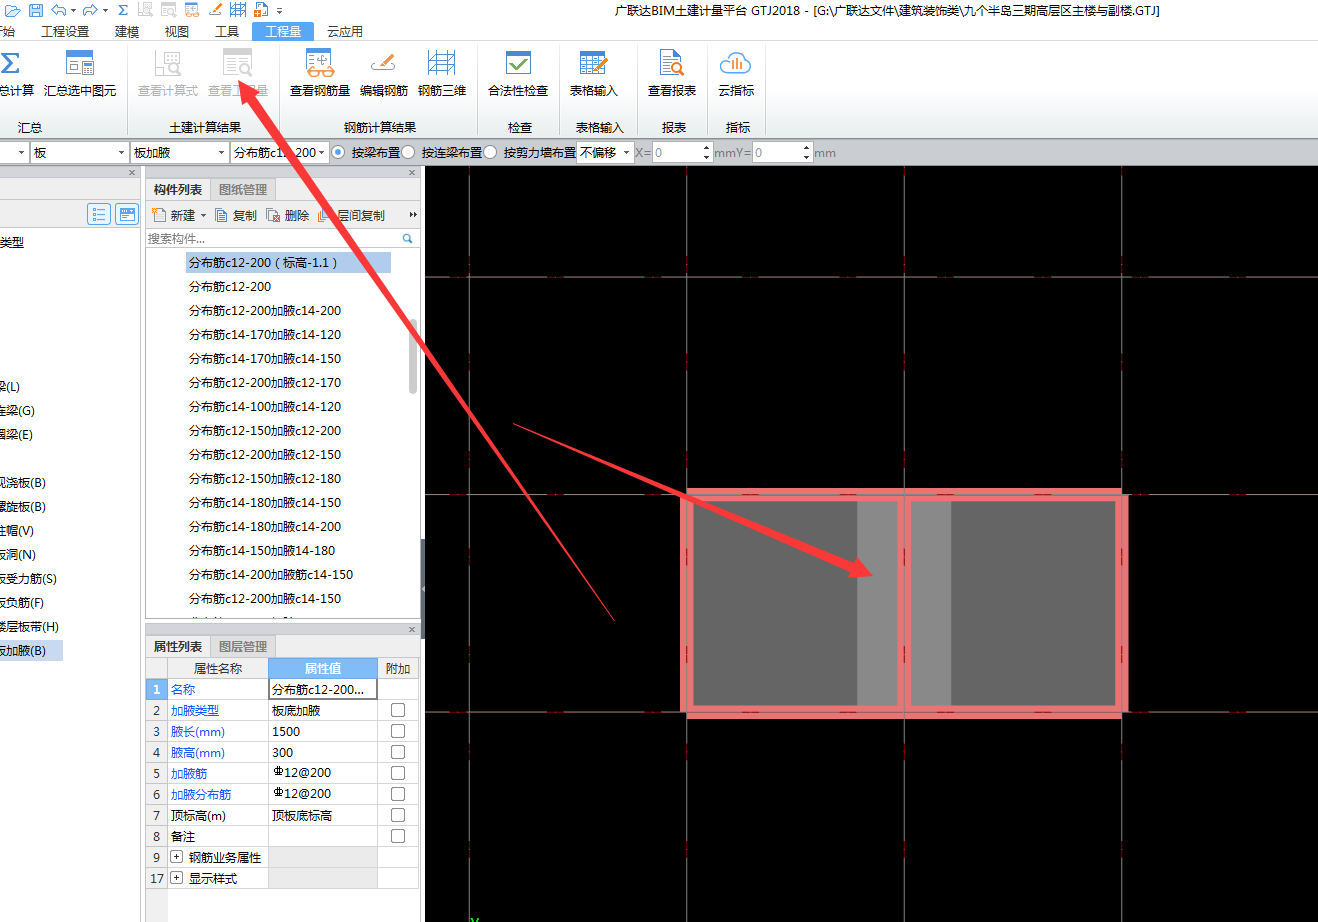
Task: Select 楼层板带(H) in navigation tree
Action: pyautogui.click(x=29, y=626)
